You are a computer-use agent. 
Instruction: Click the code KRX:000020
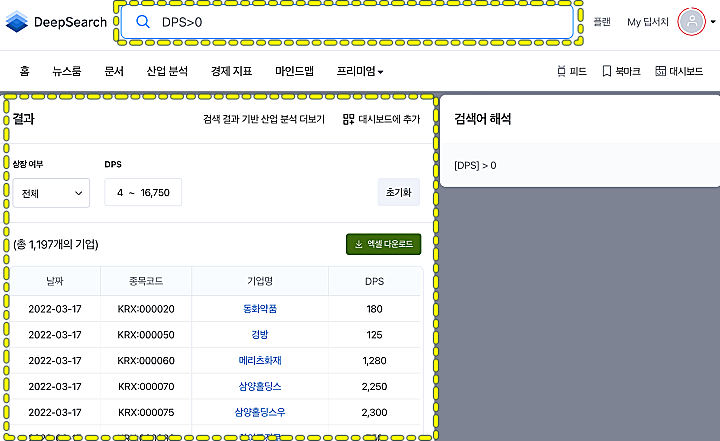146,309
